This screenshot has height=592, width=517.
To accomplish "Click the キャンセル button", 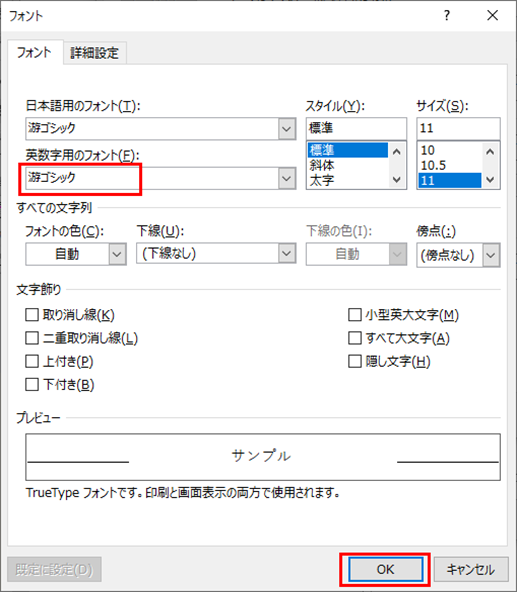I will coord(471,569).
